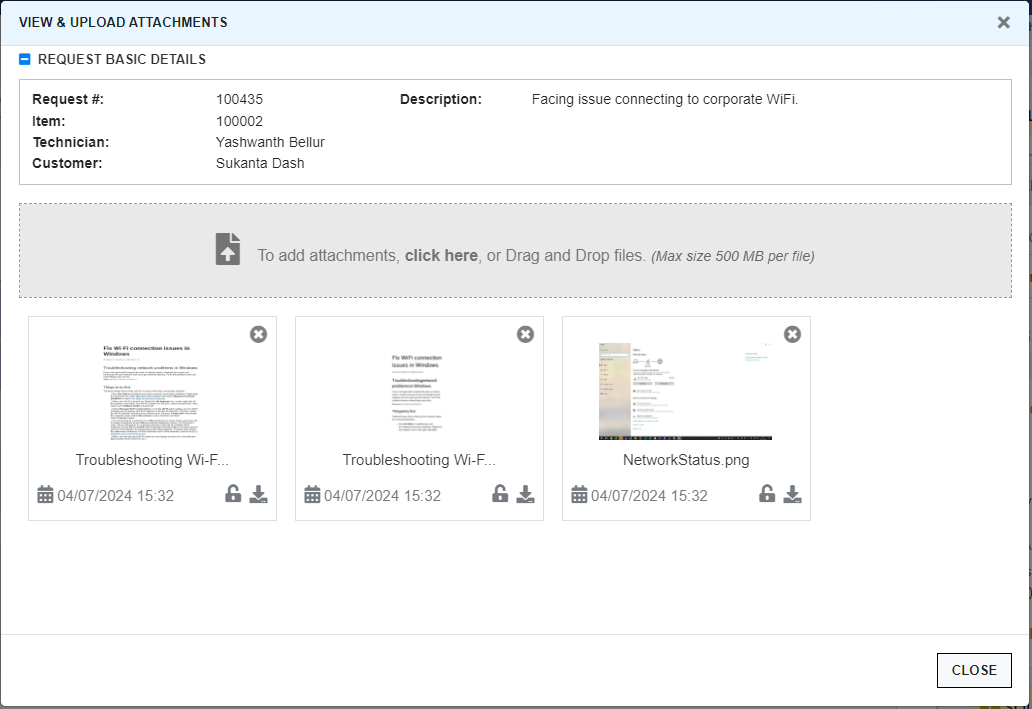Toggle lock on first Troubleshooting attachment
Viewport: 1032px width, 709px height.
pyautogui.click(x=233, y=494)
